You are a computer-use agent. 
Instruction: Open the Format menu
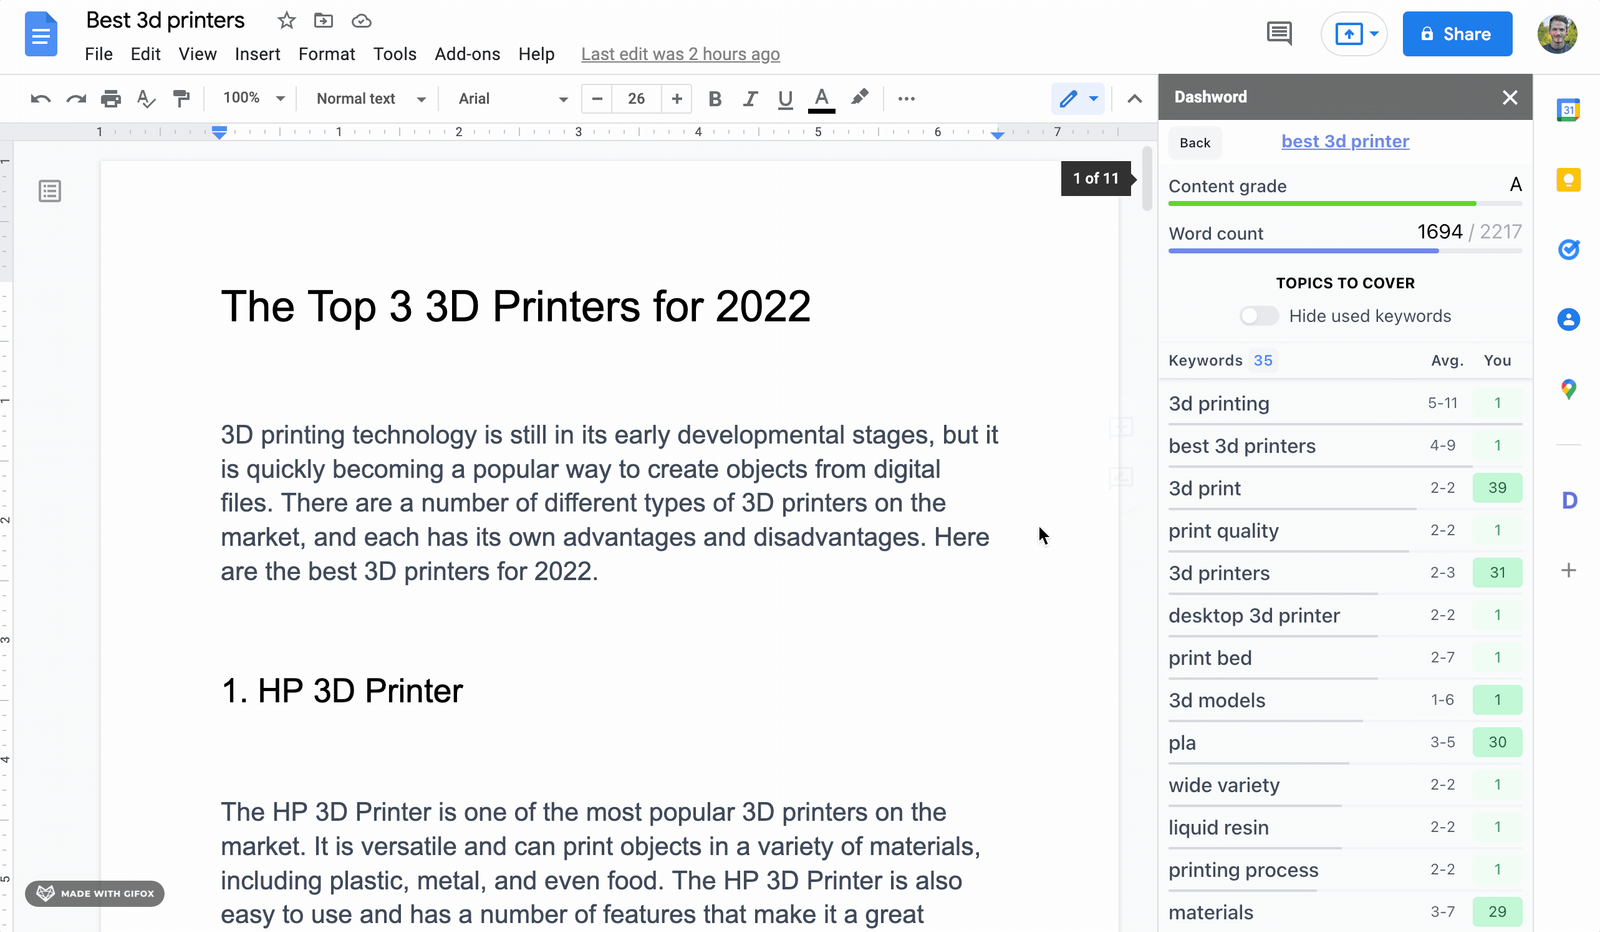(327, 54)
